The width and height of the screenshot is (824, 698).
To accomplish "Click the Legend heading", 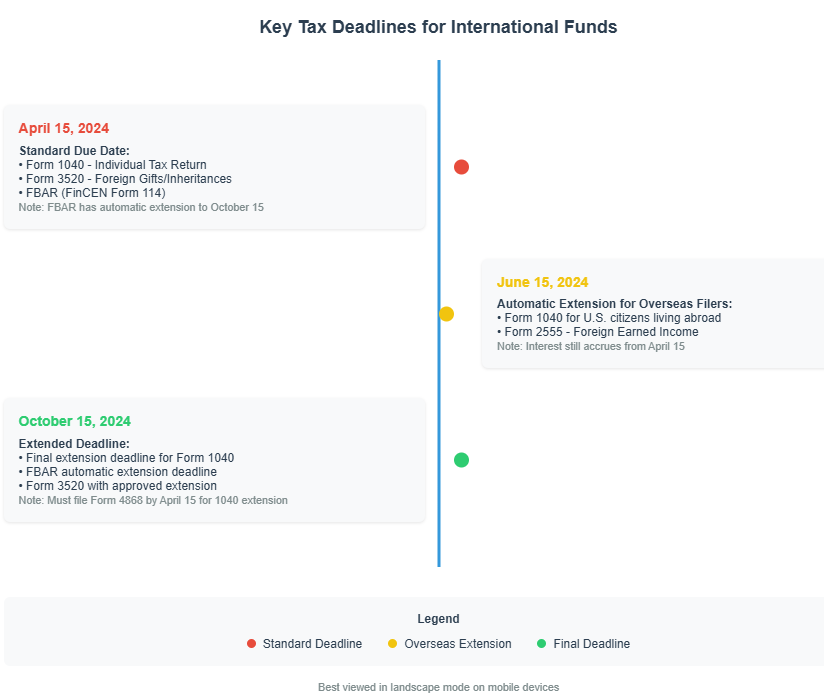I will click(438, 619).
